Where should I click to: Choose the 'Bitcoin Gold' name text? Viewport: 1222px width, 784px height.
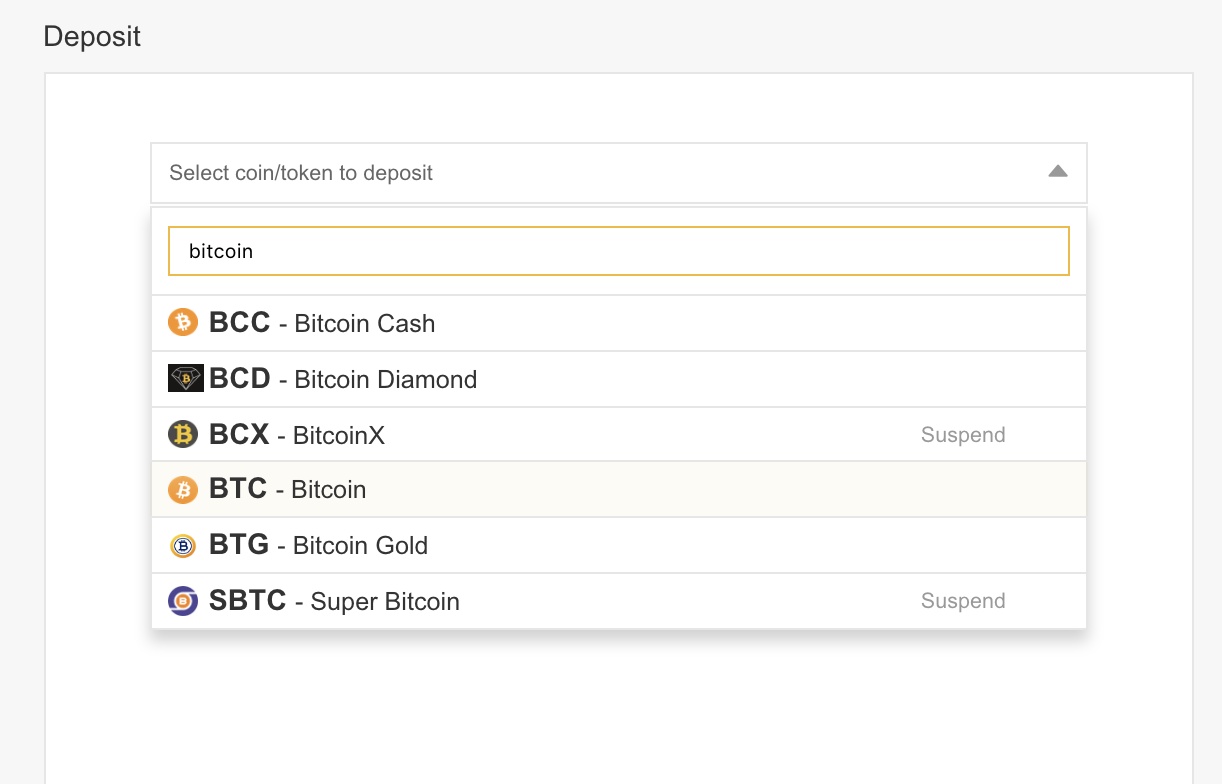point(360,546)
